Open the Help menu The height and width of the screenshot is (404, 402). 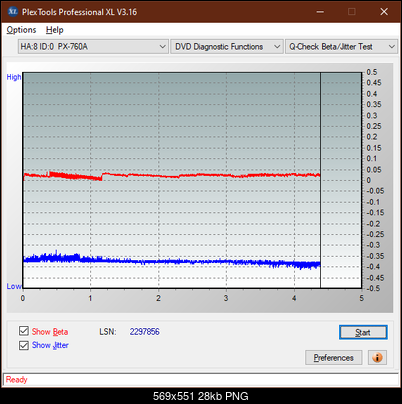55,30
